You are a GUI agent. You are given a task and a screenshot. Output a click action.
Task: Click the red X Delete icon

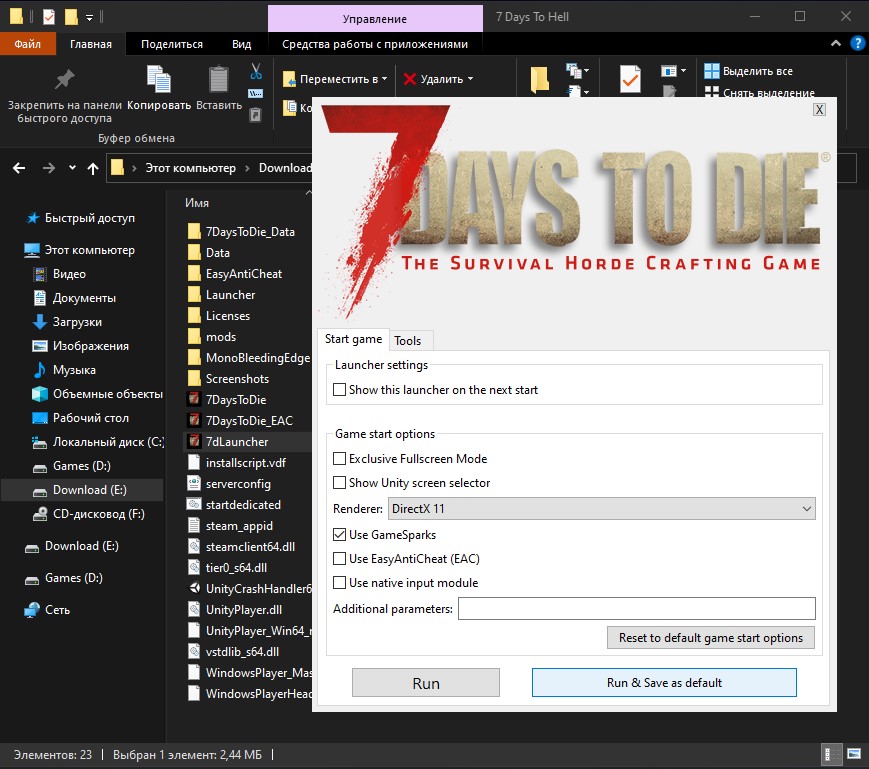pyautogui.click(x=410, y=79)
